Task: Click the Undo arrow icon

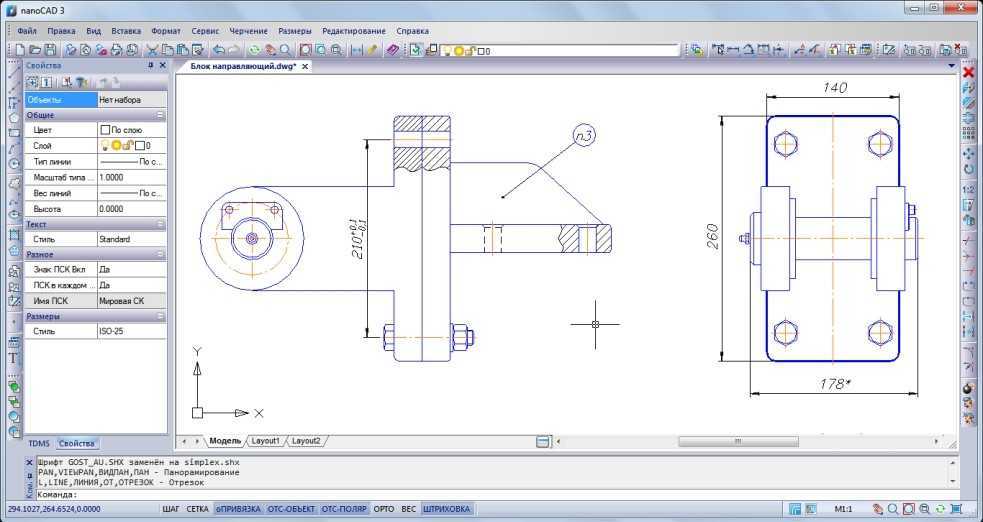Action: point(218,49)
